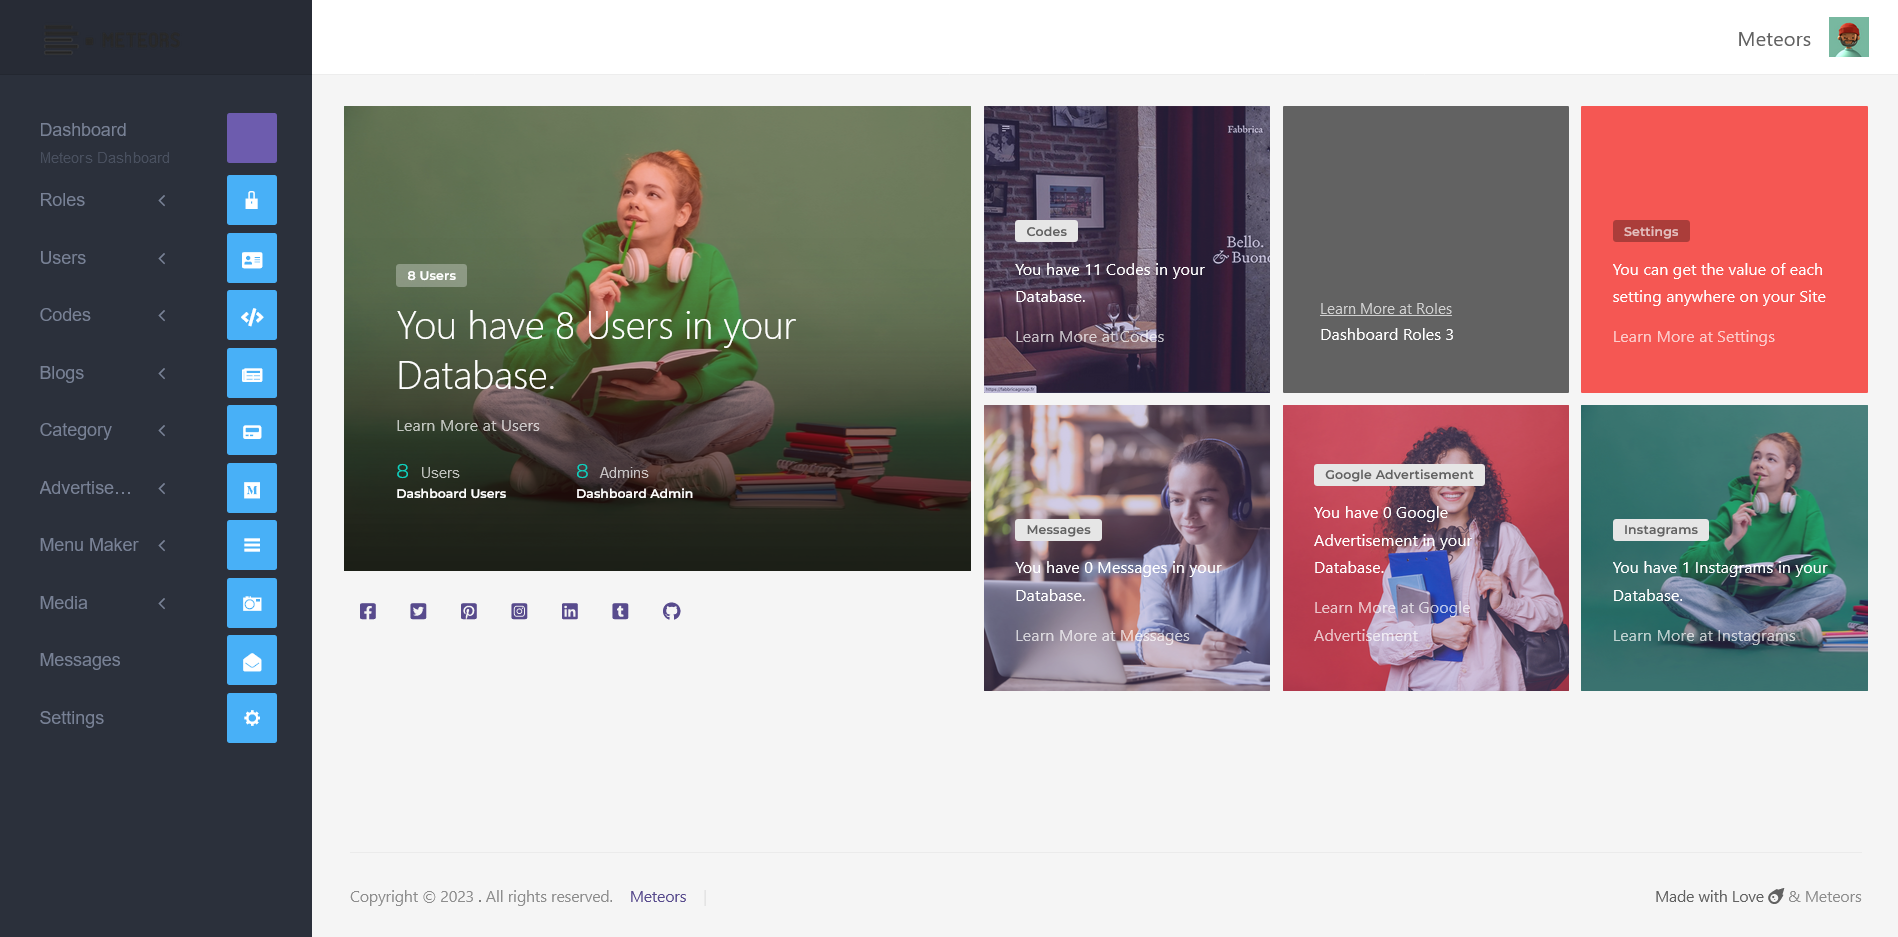Image resolution: width=1898 pixels, height=937 pixels.
Task: Open Settings label in the sidebar menu
Action: point(72,718)
